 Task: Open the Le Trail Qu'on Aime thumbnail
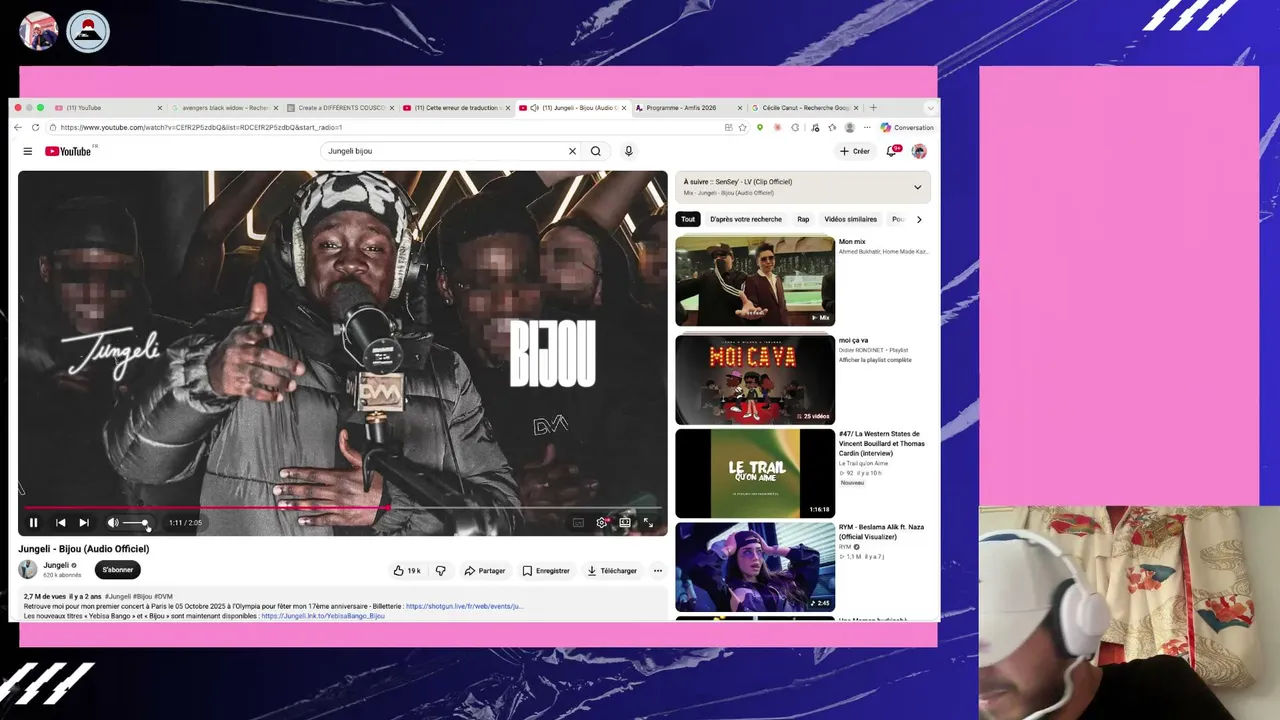[755, 474]
